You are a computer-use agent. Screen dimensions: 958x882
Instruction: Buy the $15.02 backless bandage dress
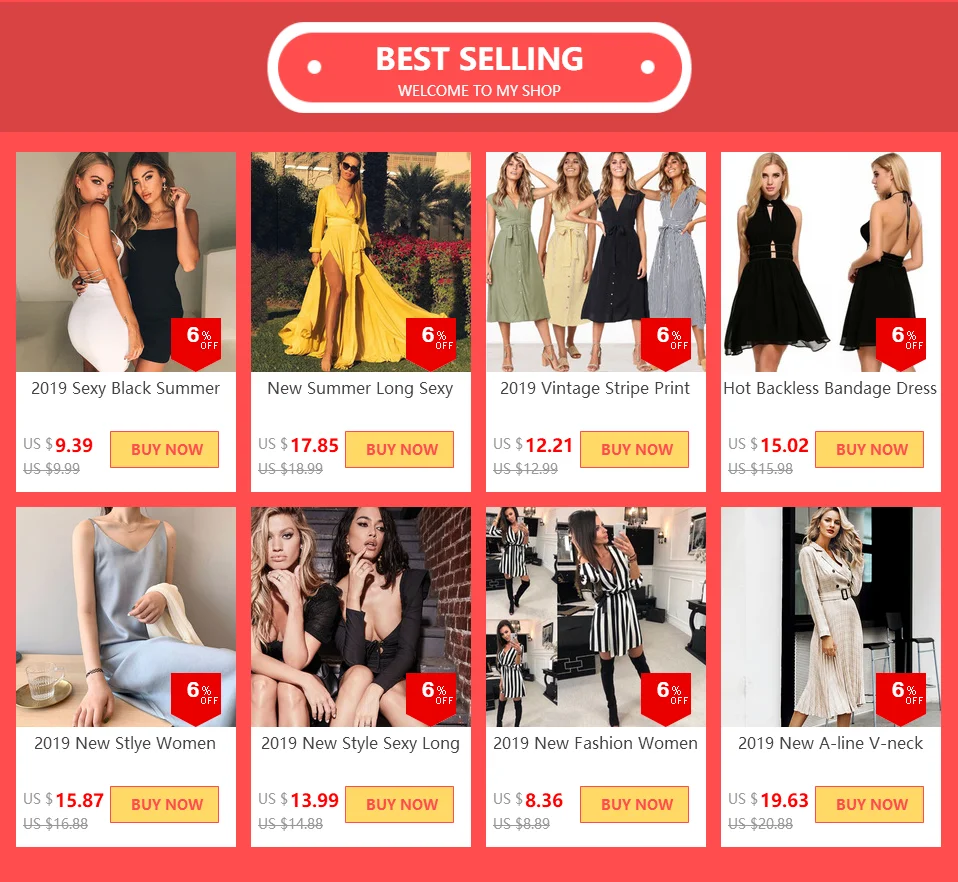(x=869, y=450)
